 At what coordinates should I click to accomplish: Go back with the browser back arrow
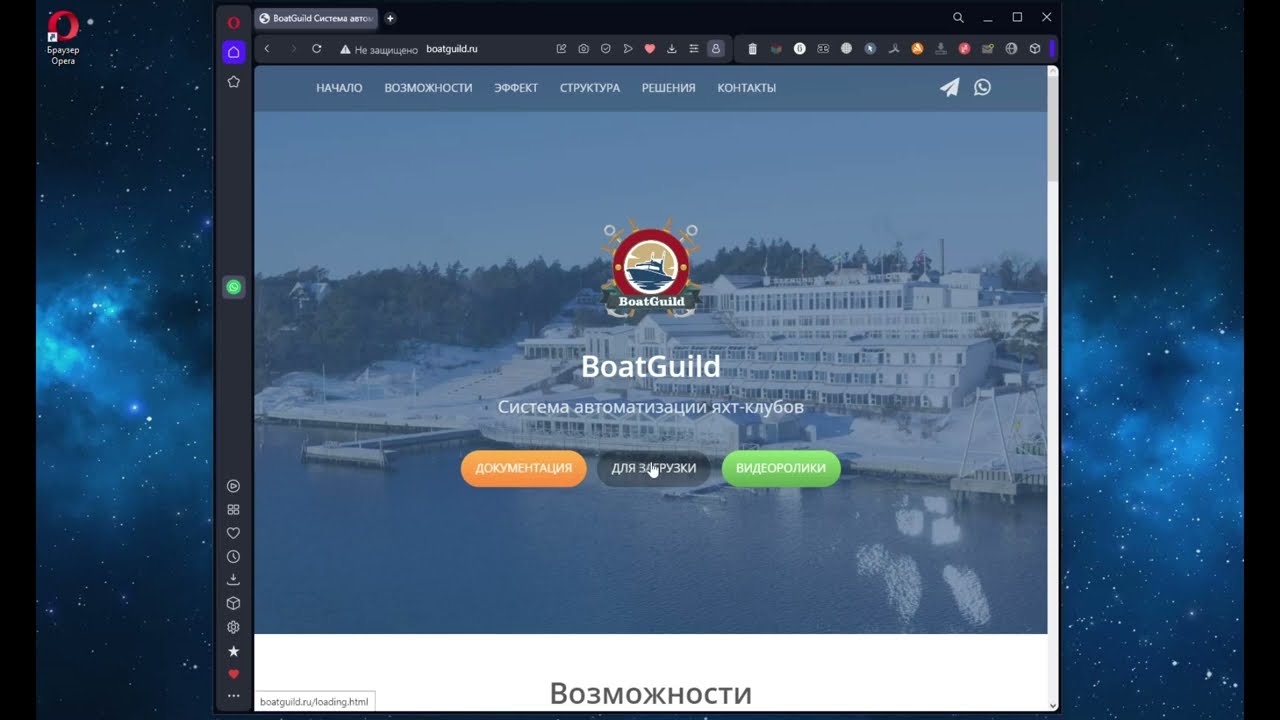267,48
